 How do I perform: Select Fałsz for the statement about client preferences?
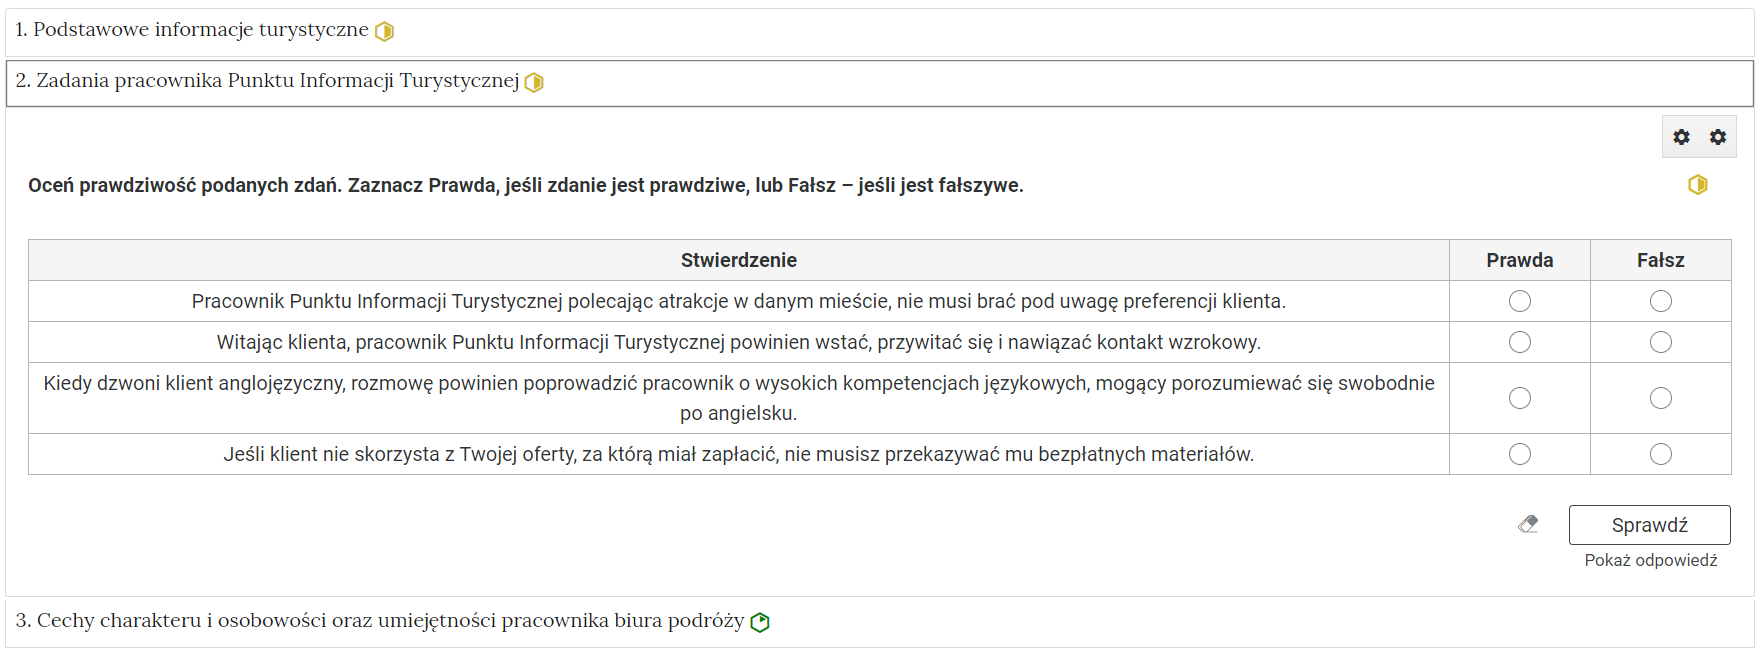1660,300
